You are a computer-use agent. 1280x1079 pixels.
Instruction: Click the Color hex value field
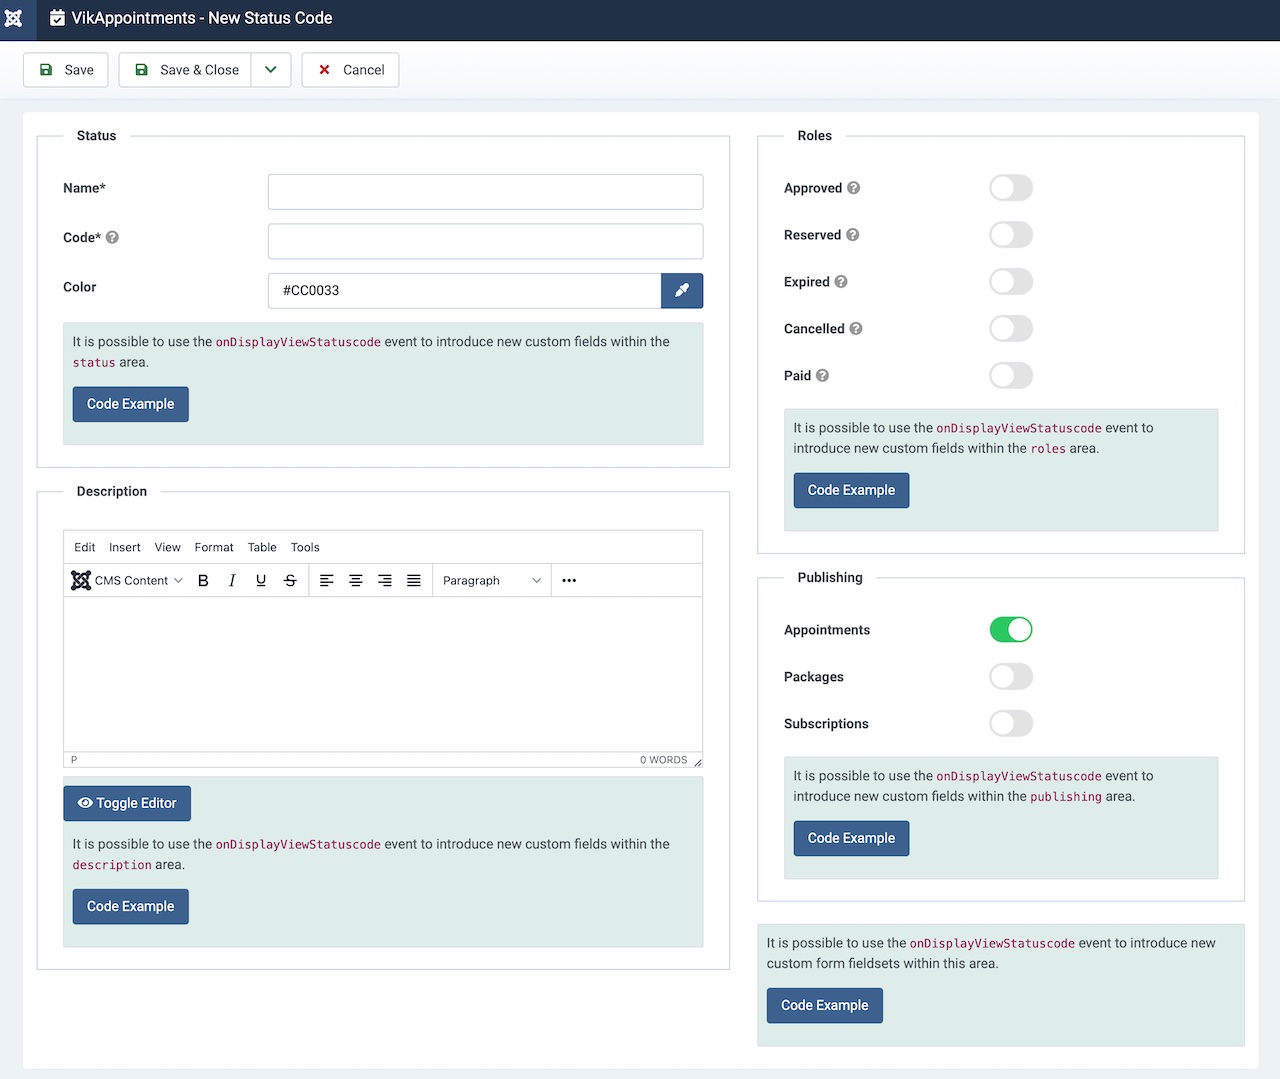coord(465,290)
